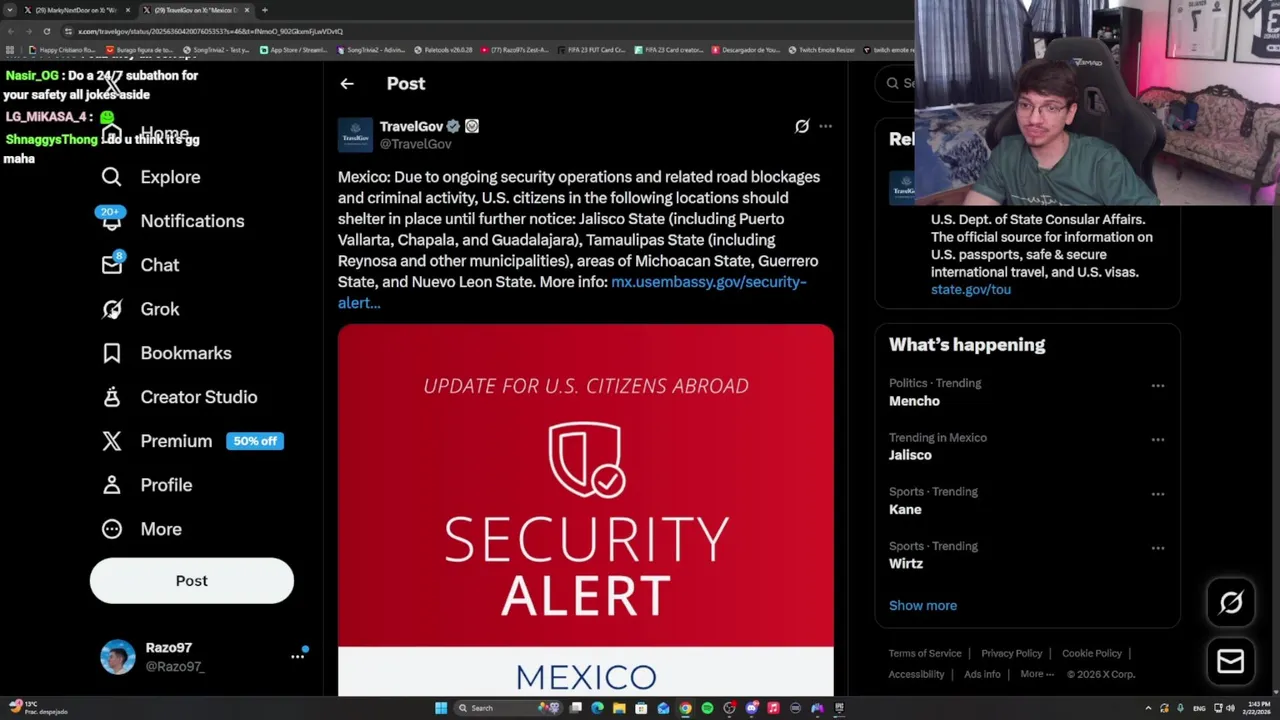This screenshot has height=720, width=1280.
Task: Open Microsoft Edge from the taskbar
Action: click(x=597, y=708)
